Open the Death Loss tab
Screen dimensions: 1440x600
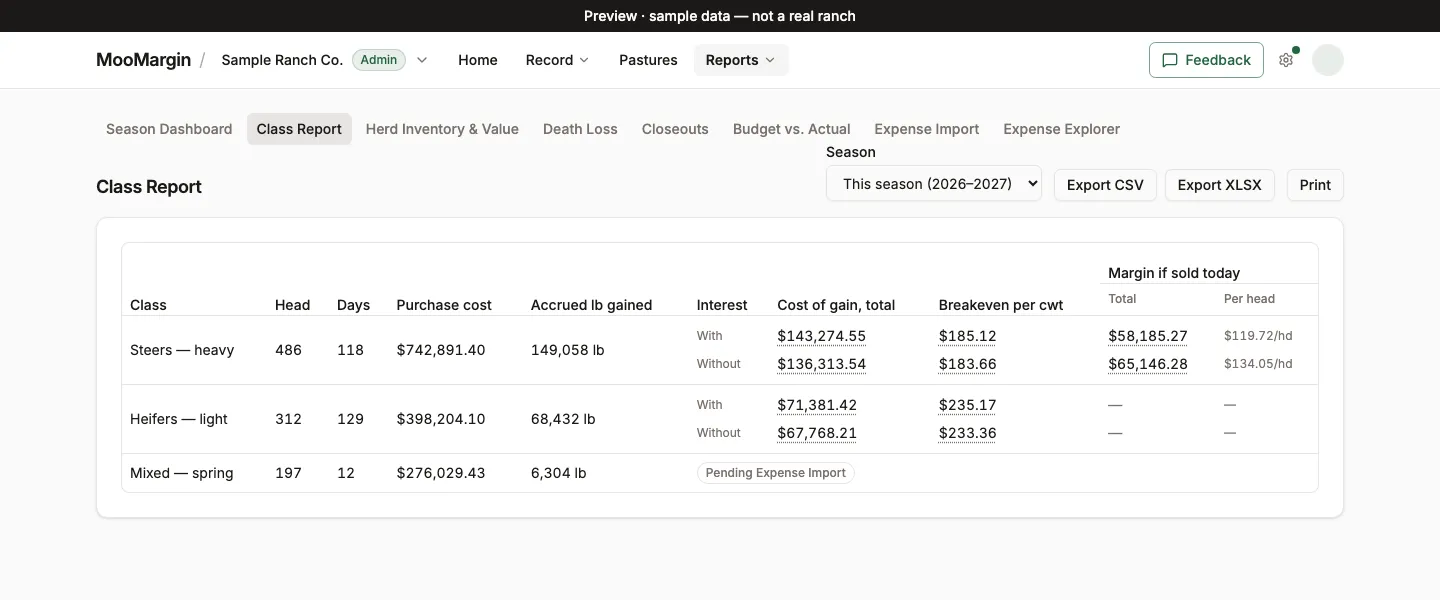tap(580, 129)
